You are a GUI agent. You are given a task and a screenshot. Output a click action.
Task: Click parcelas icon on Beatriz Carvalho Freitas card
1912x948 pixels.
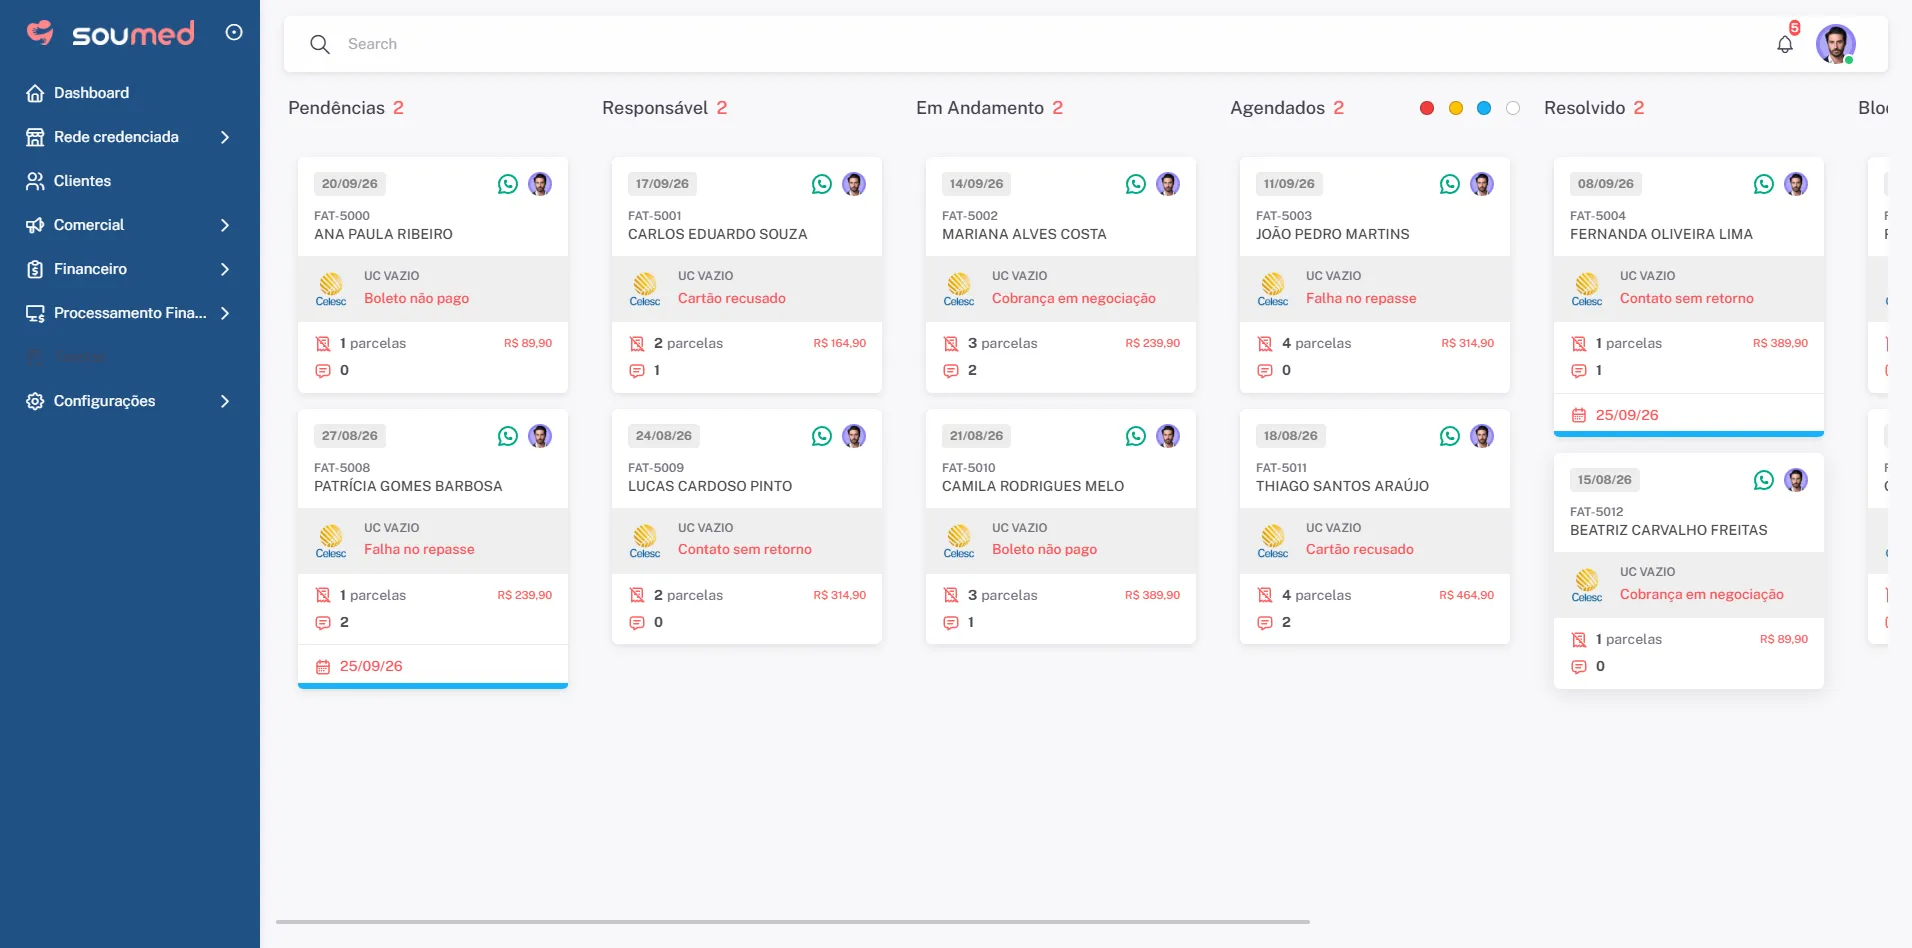pyautogui.click(x=1579, y=640)
